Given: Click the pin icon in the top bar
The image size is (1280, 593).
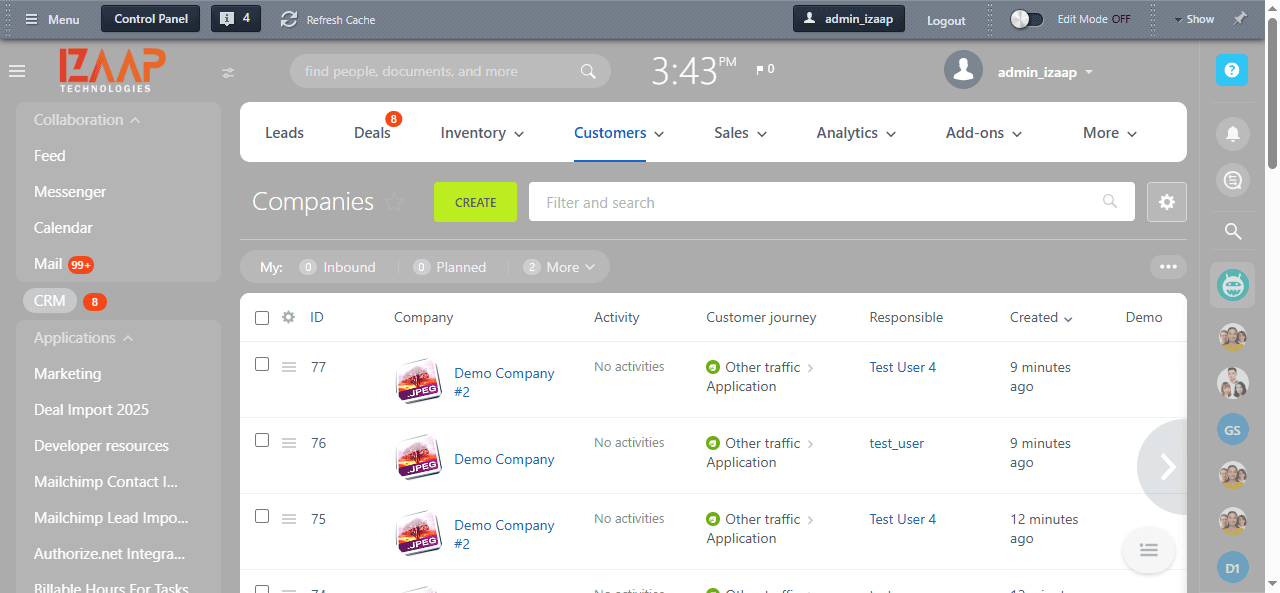Looking at the screenshot, I should click(x=1240, y=18).
